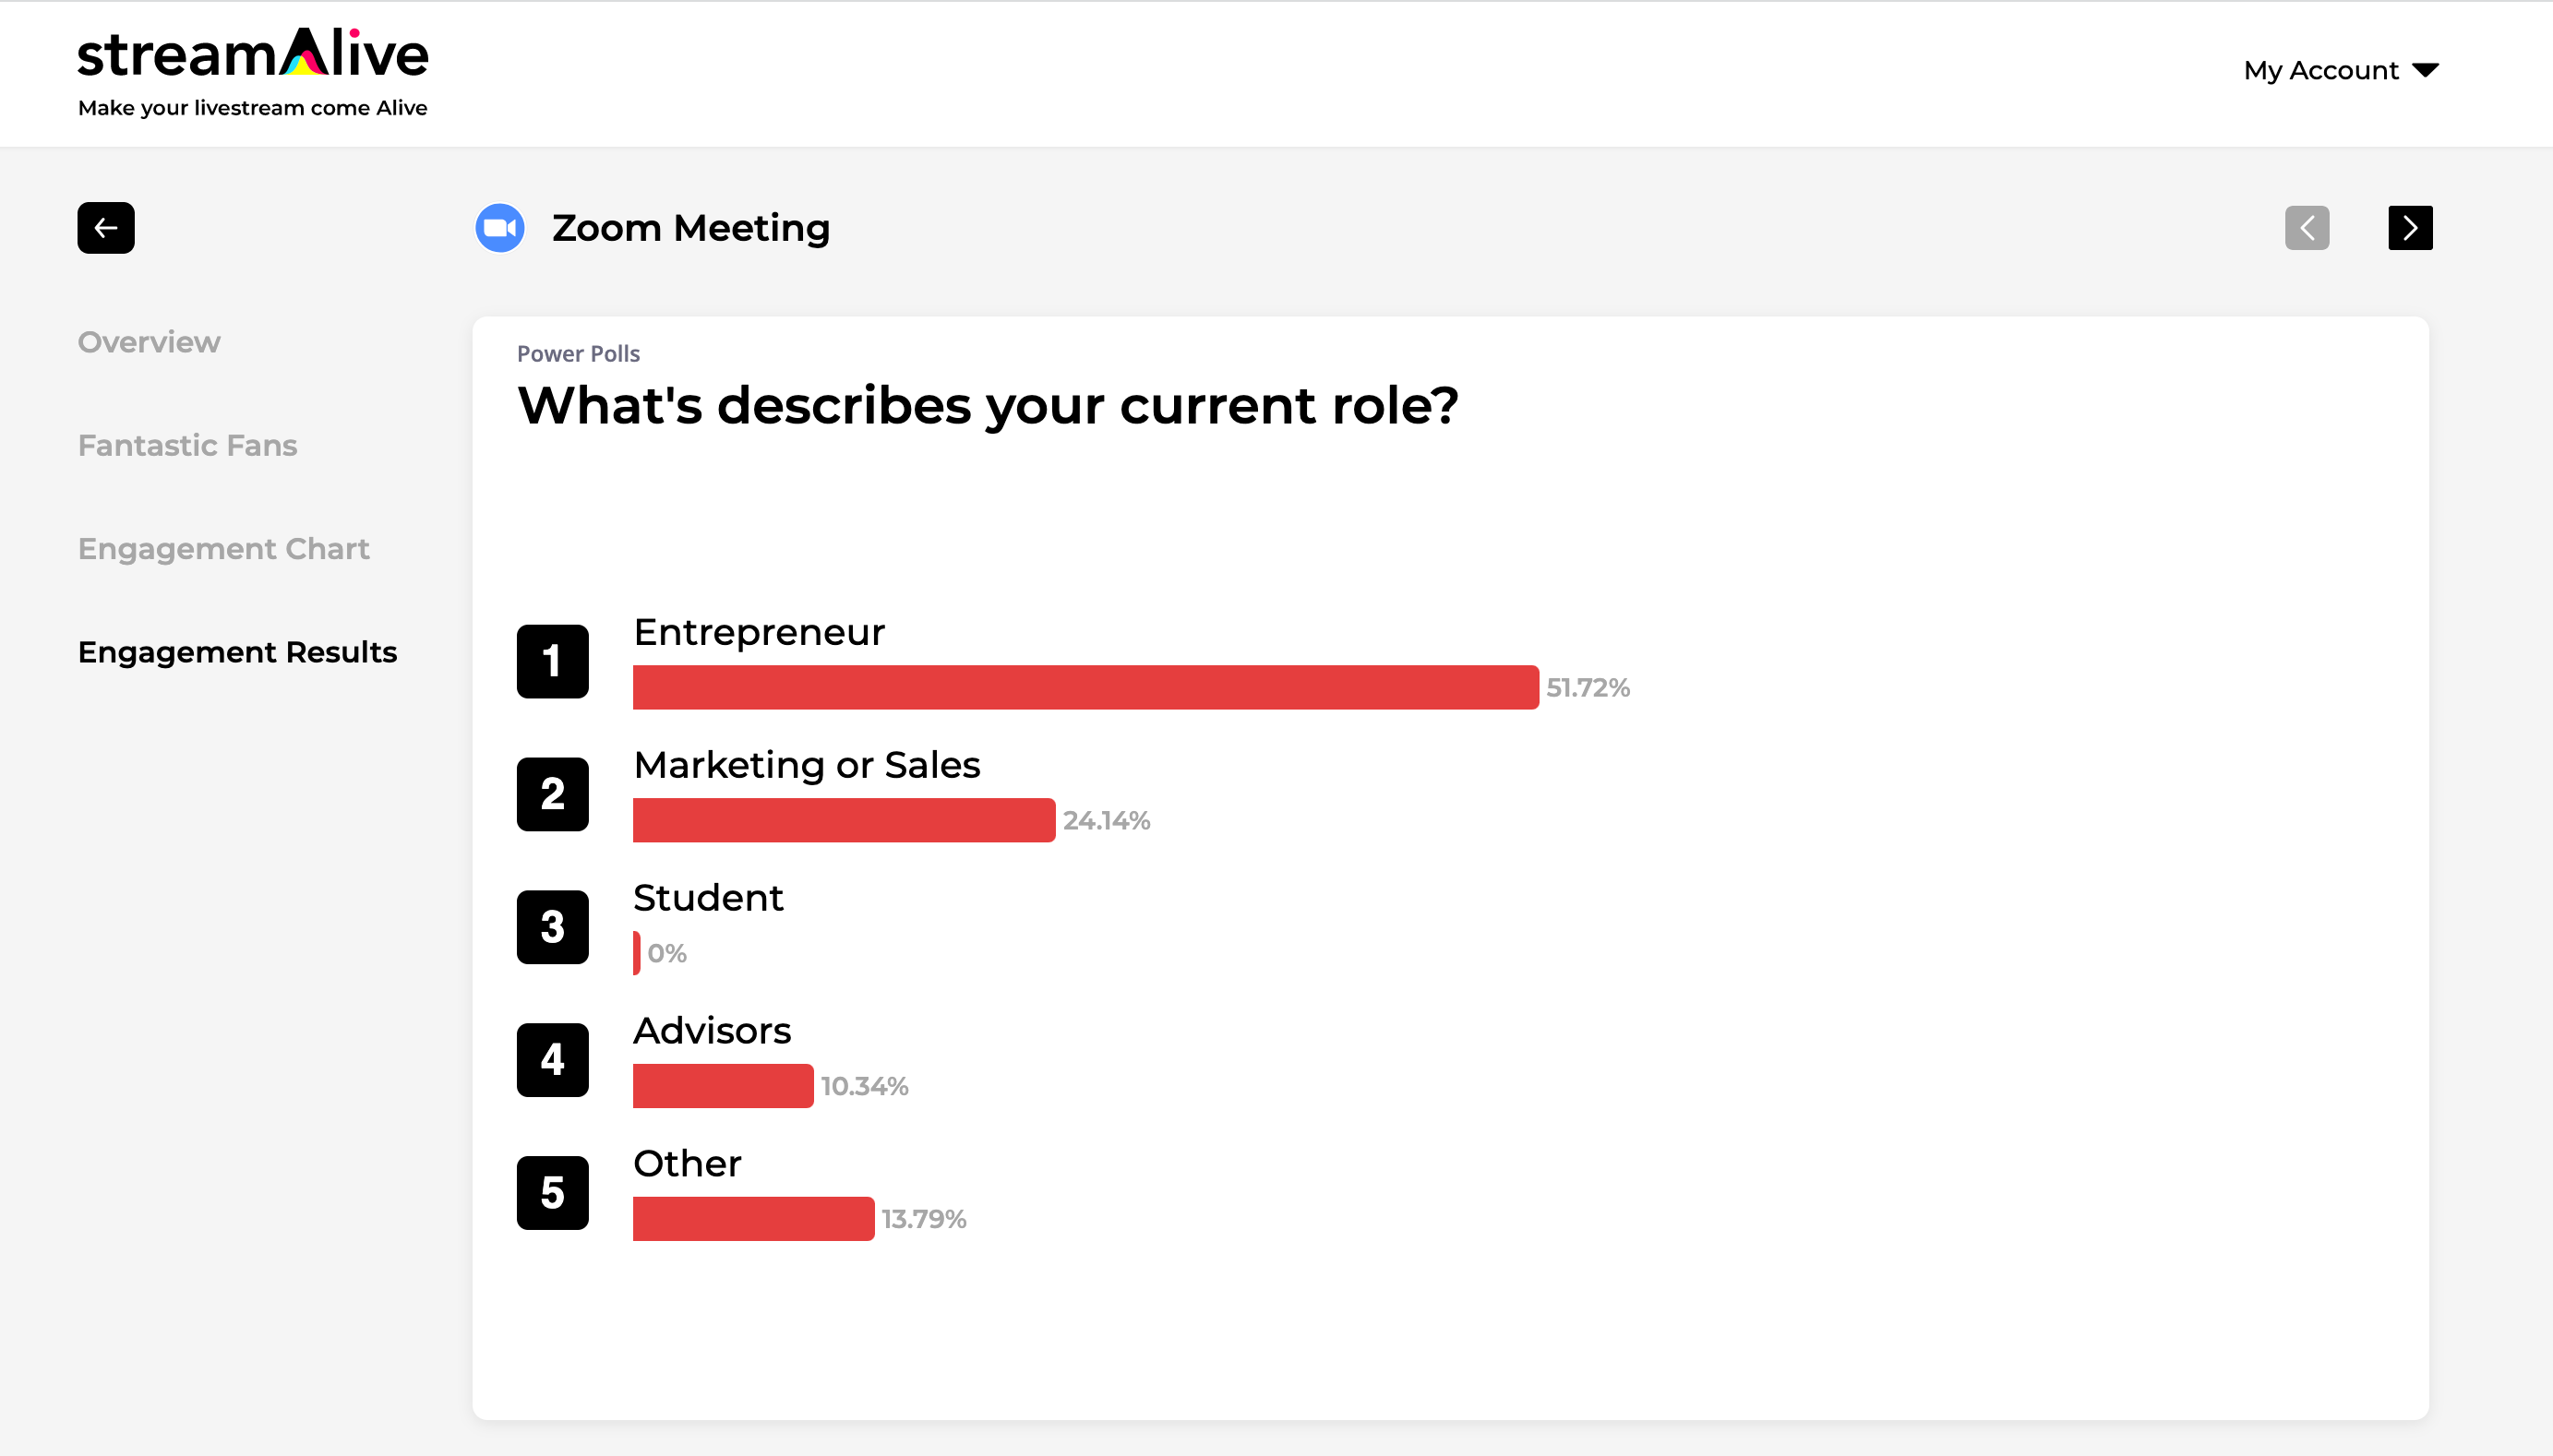Viewport: 2553px width, 1456px height.
Task: Click the back arrow button
Action: click(x=106, y=228)
